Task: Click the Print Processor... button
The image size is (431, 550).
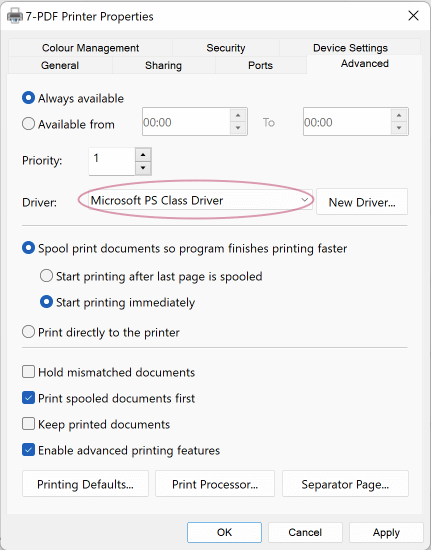Action: [x=215, y=484]
